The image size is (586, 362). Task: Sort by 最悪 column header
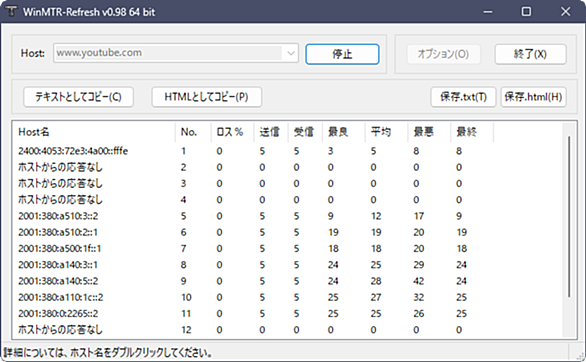[429, 132]
